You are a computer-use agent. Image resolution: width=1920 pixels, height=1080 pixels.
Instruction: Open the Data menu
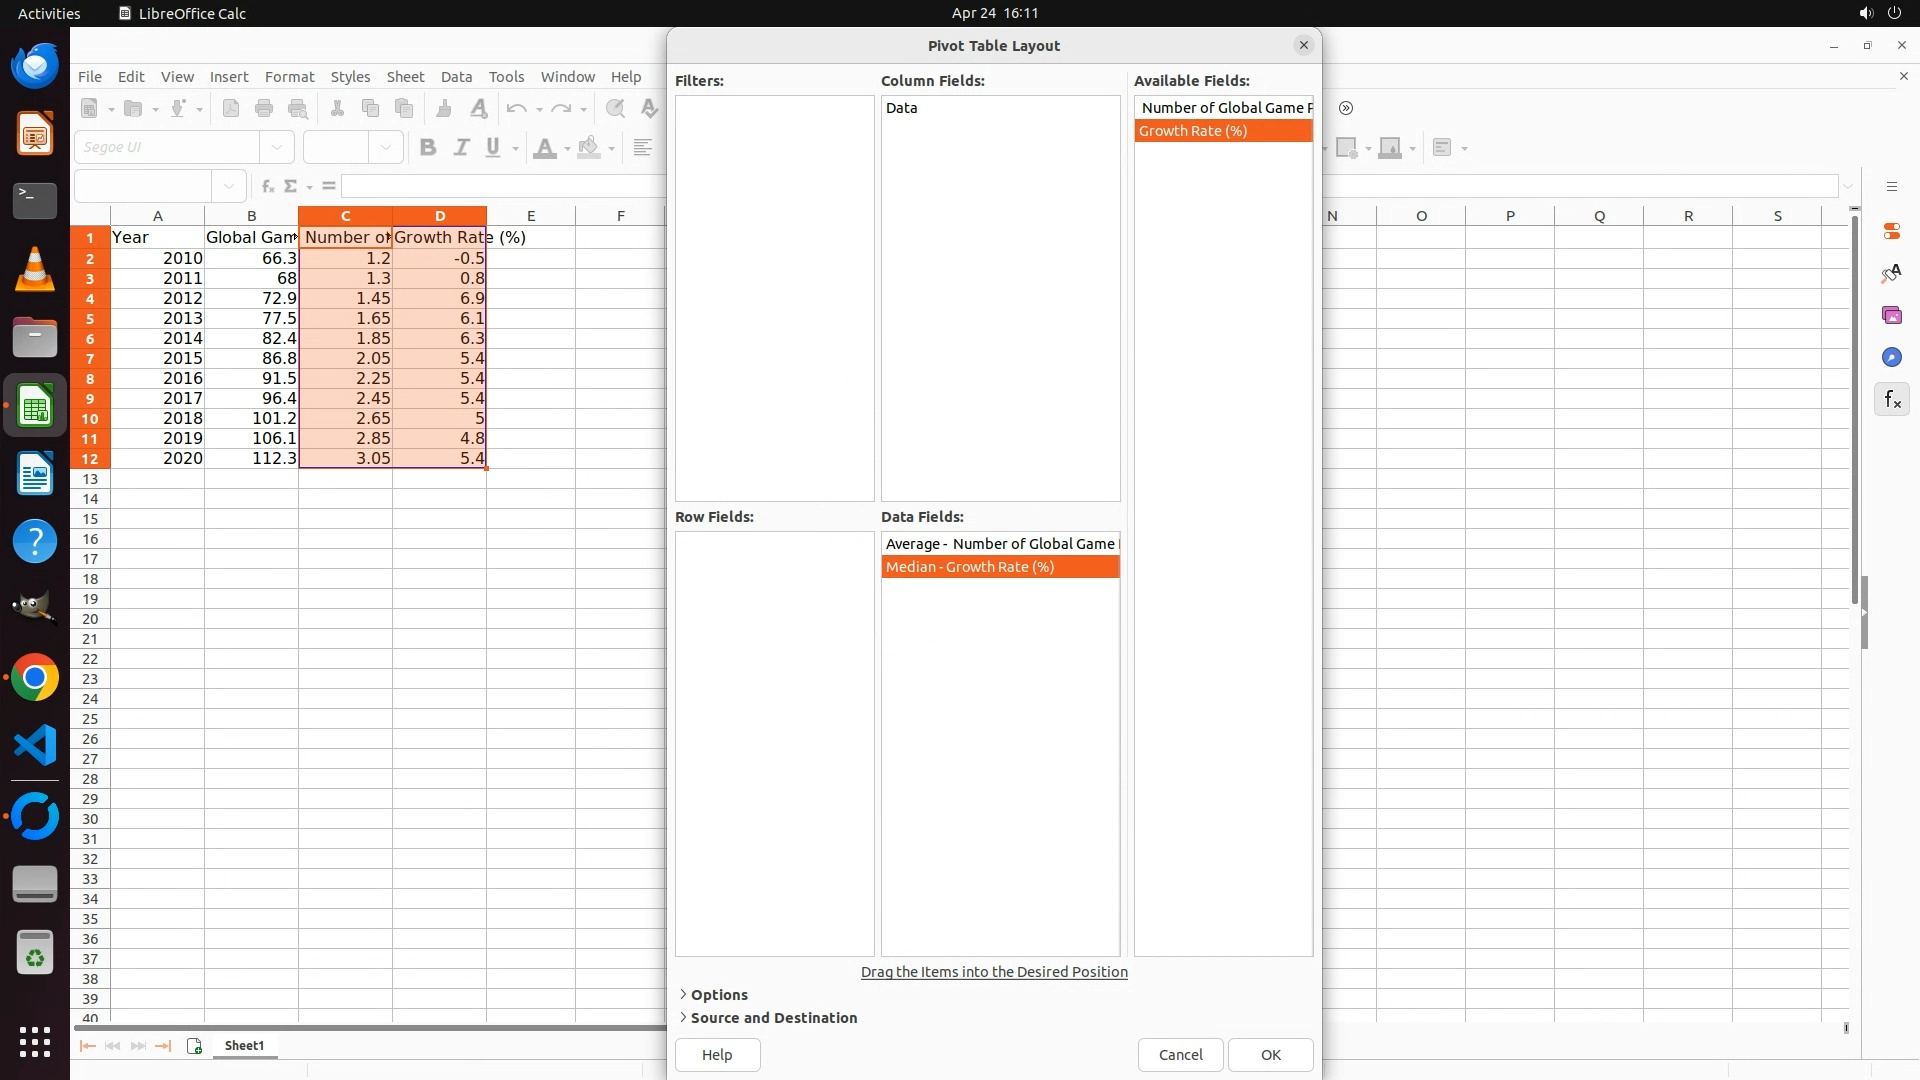coord(456,77)
